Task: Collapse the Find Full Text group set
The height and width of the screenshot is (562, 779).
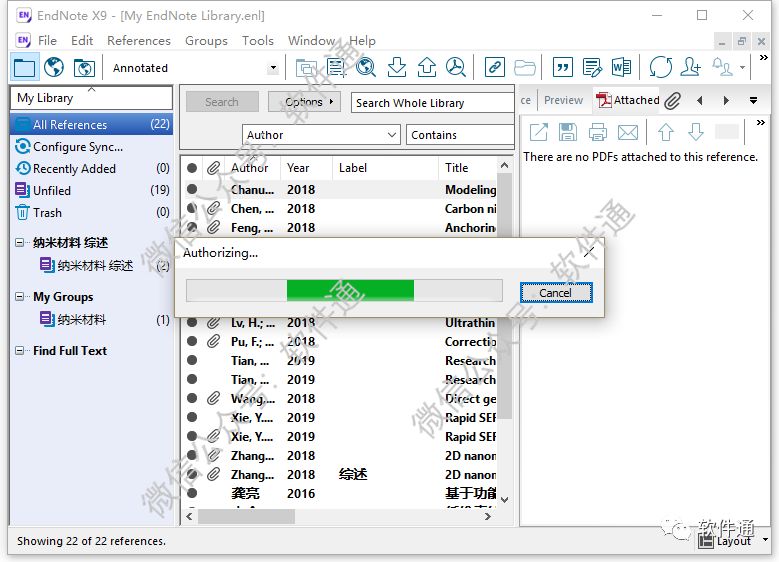Action: coord(19,350)
